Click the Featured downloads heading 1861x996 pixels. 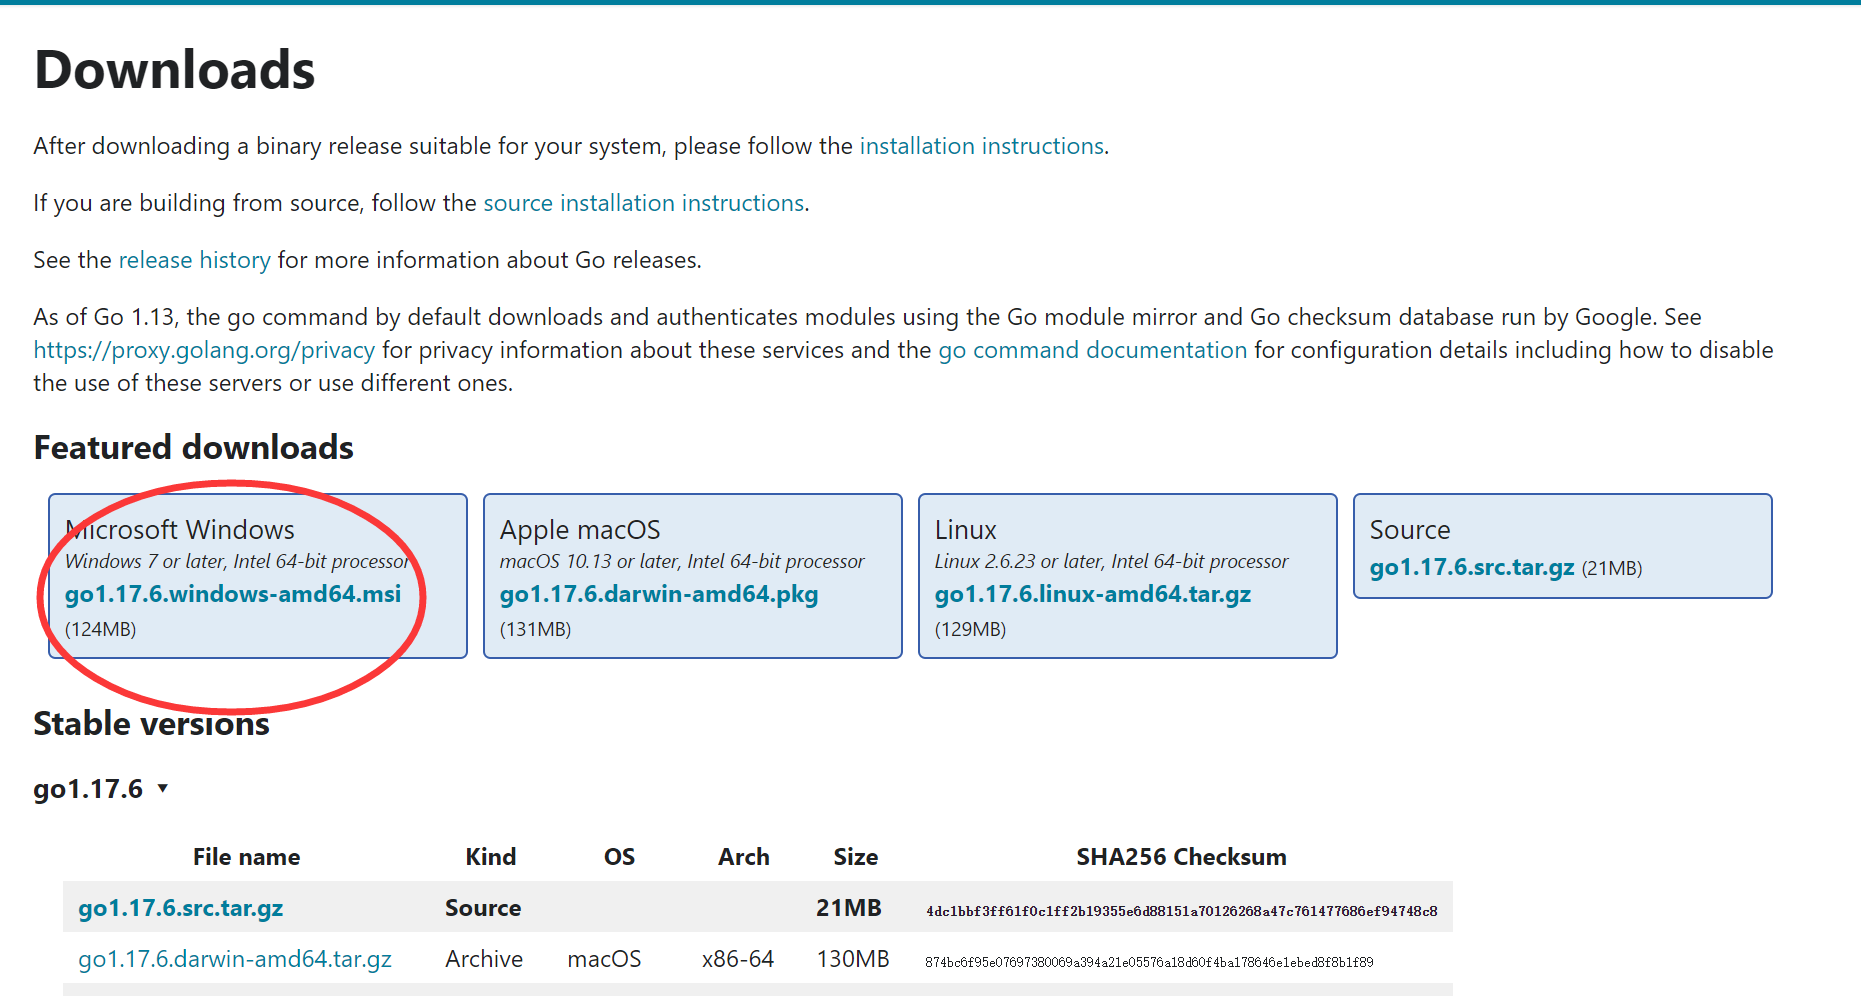[x=193, y=447]
